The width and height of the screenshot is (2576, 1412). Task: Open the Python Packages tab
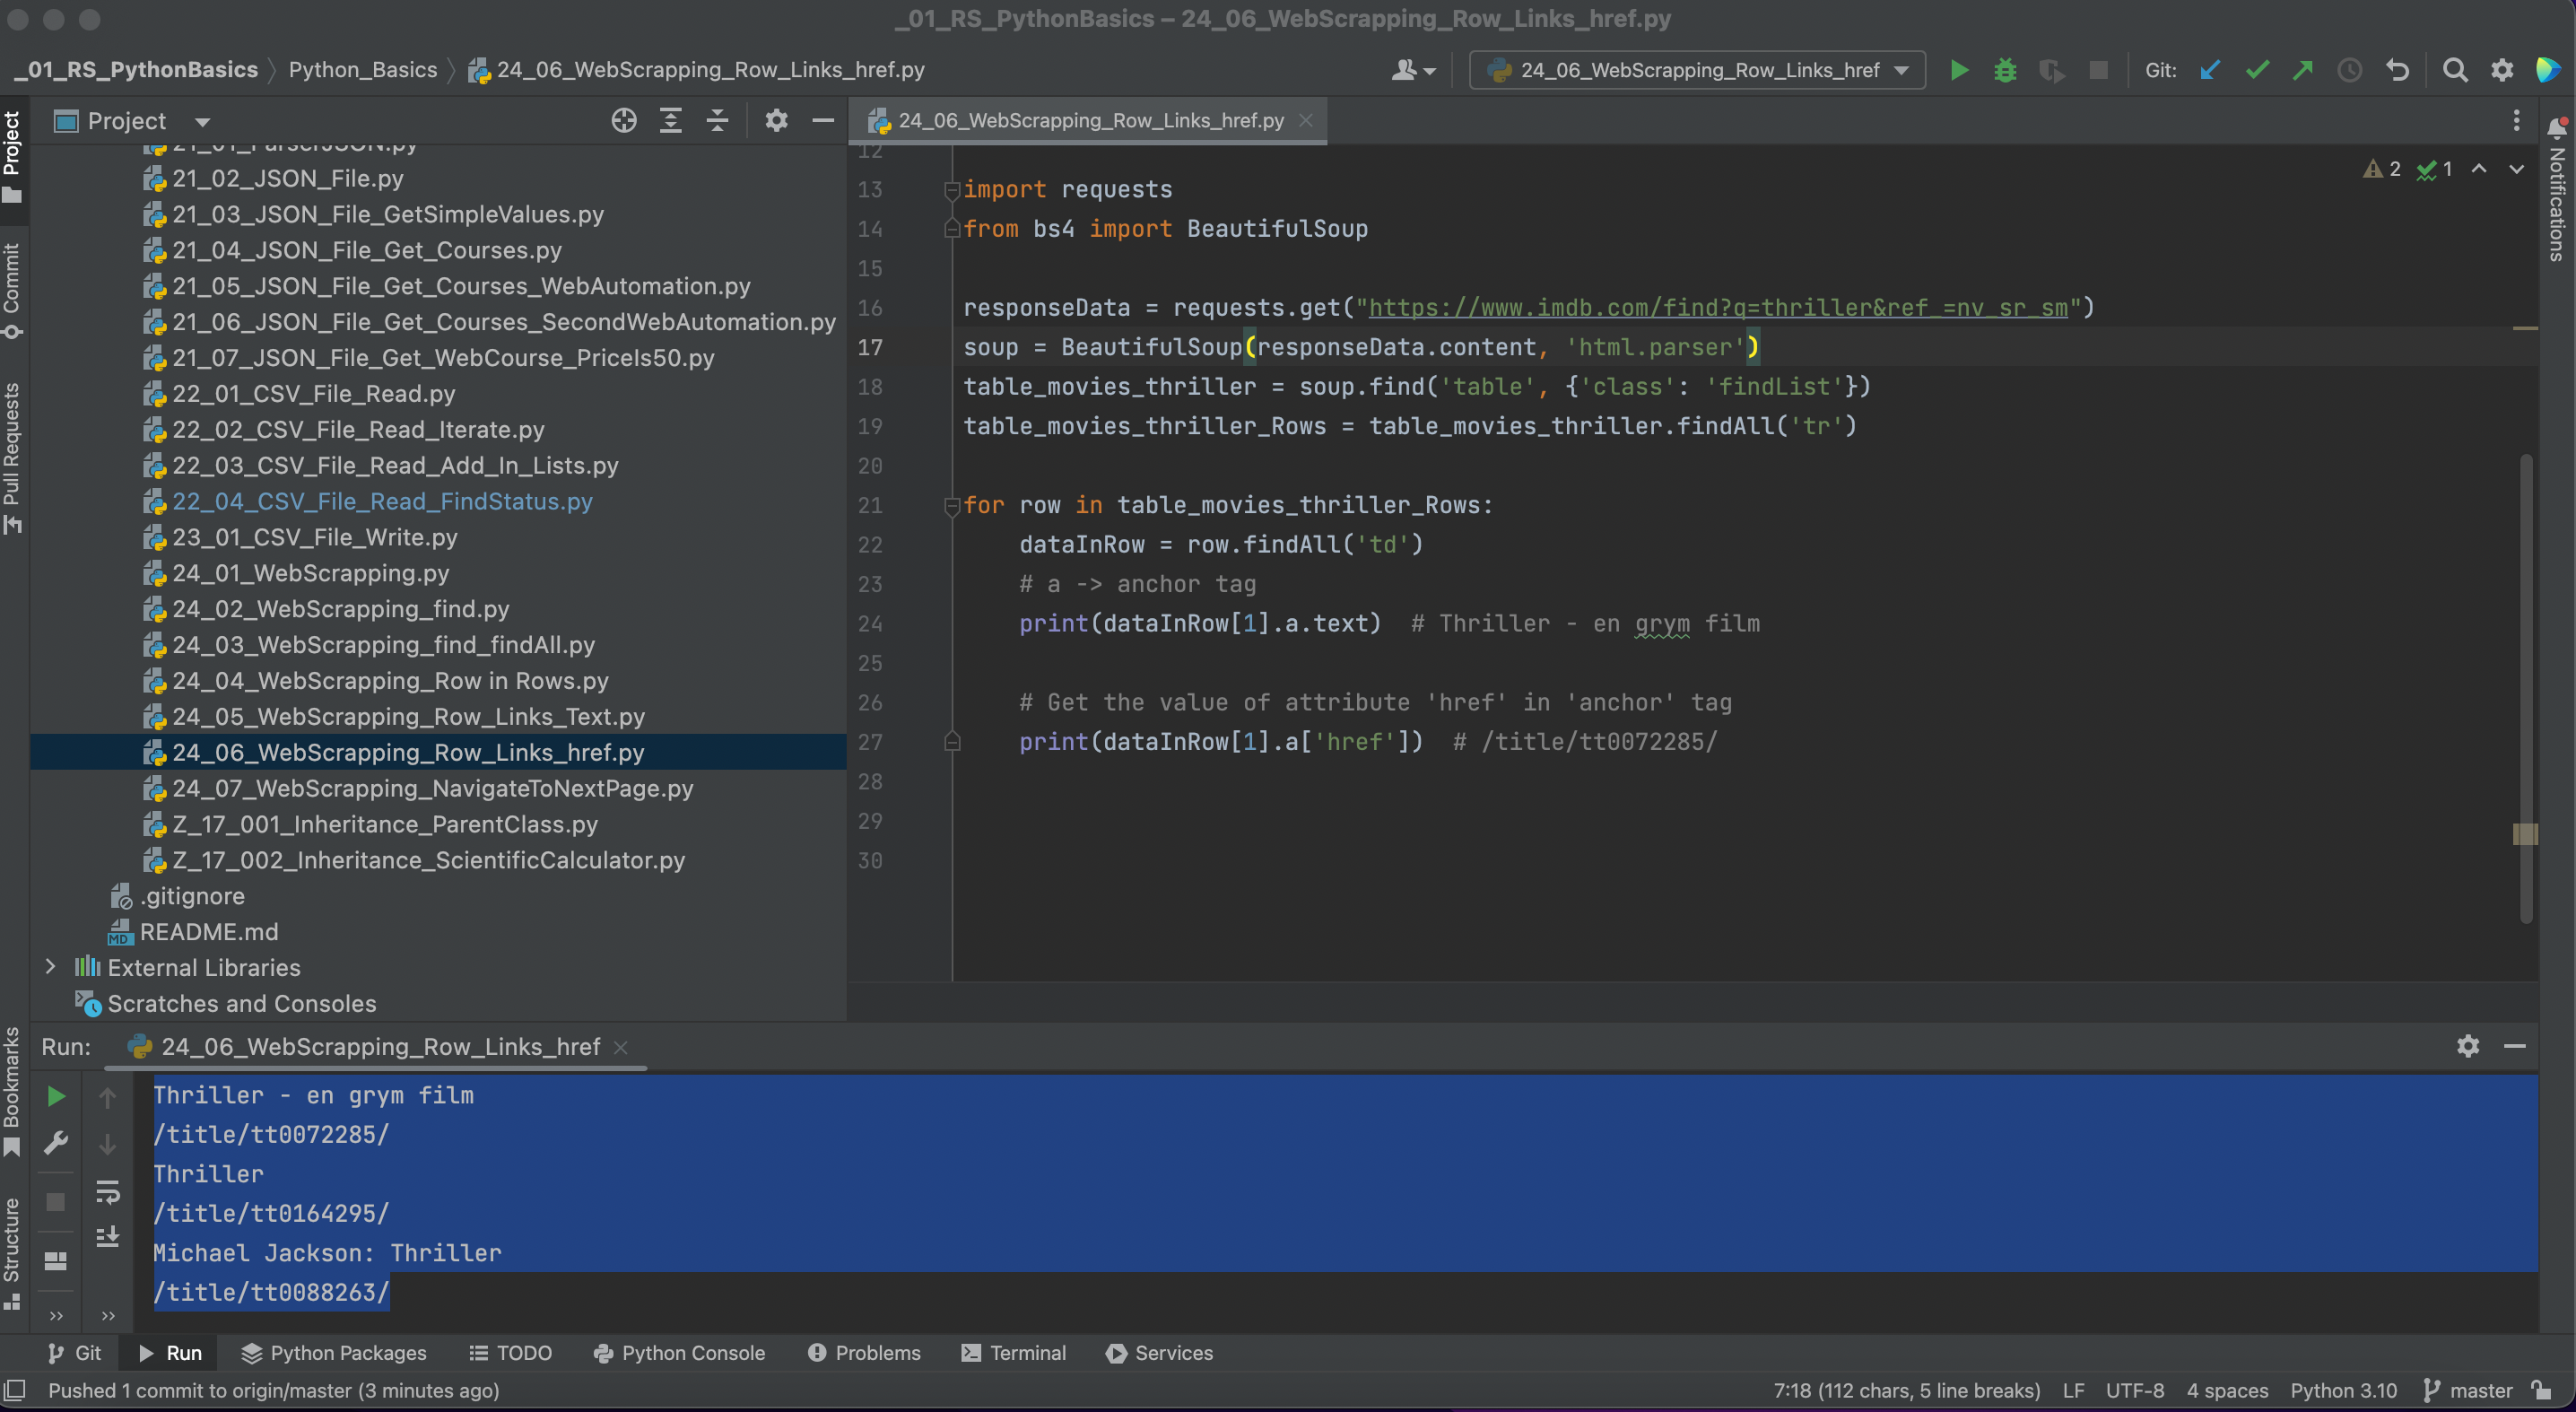pos(334,1353)
